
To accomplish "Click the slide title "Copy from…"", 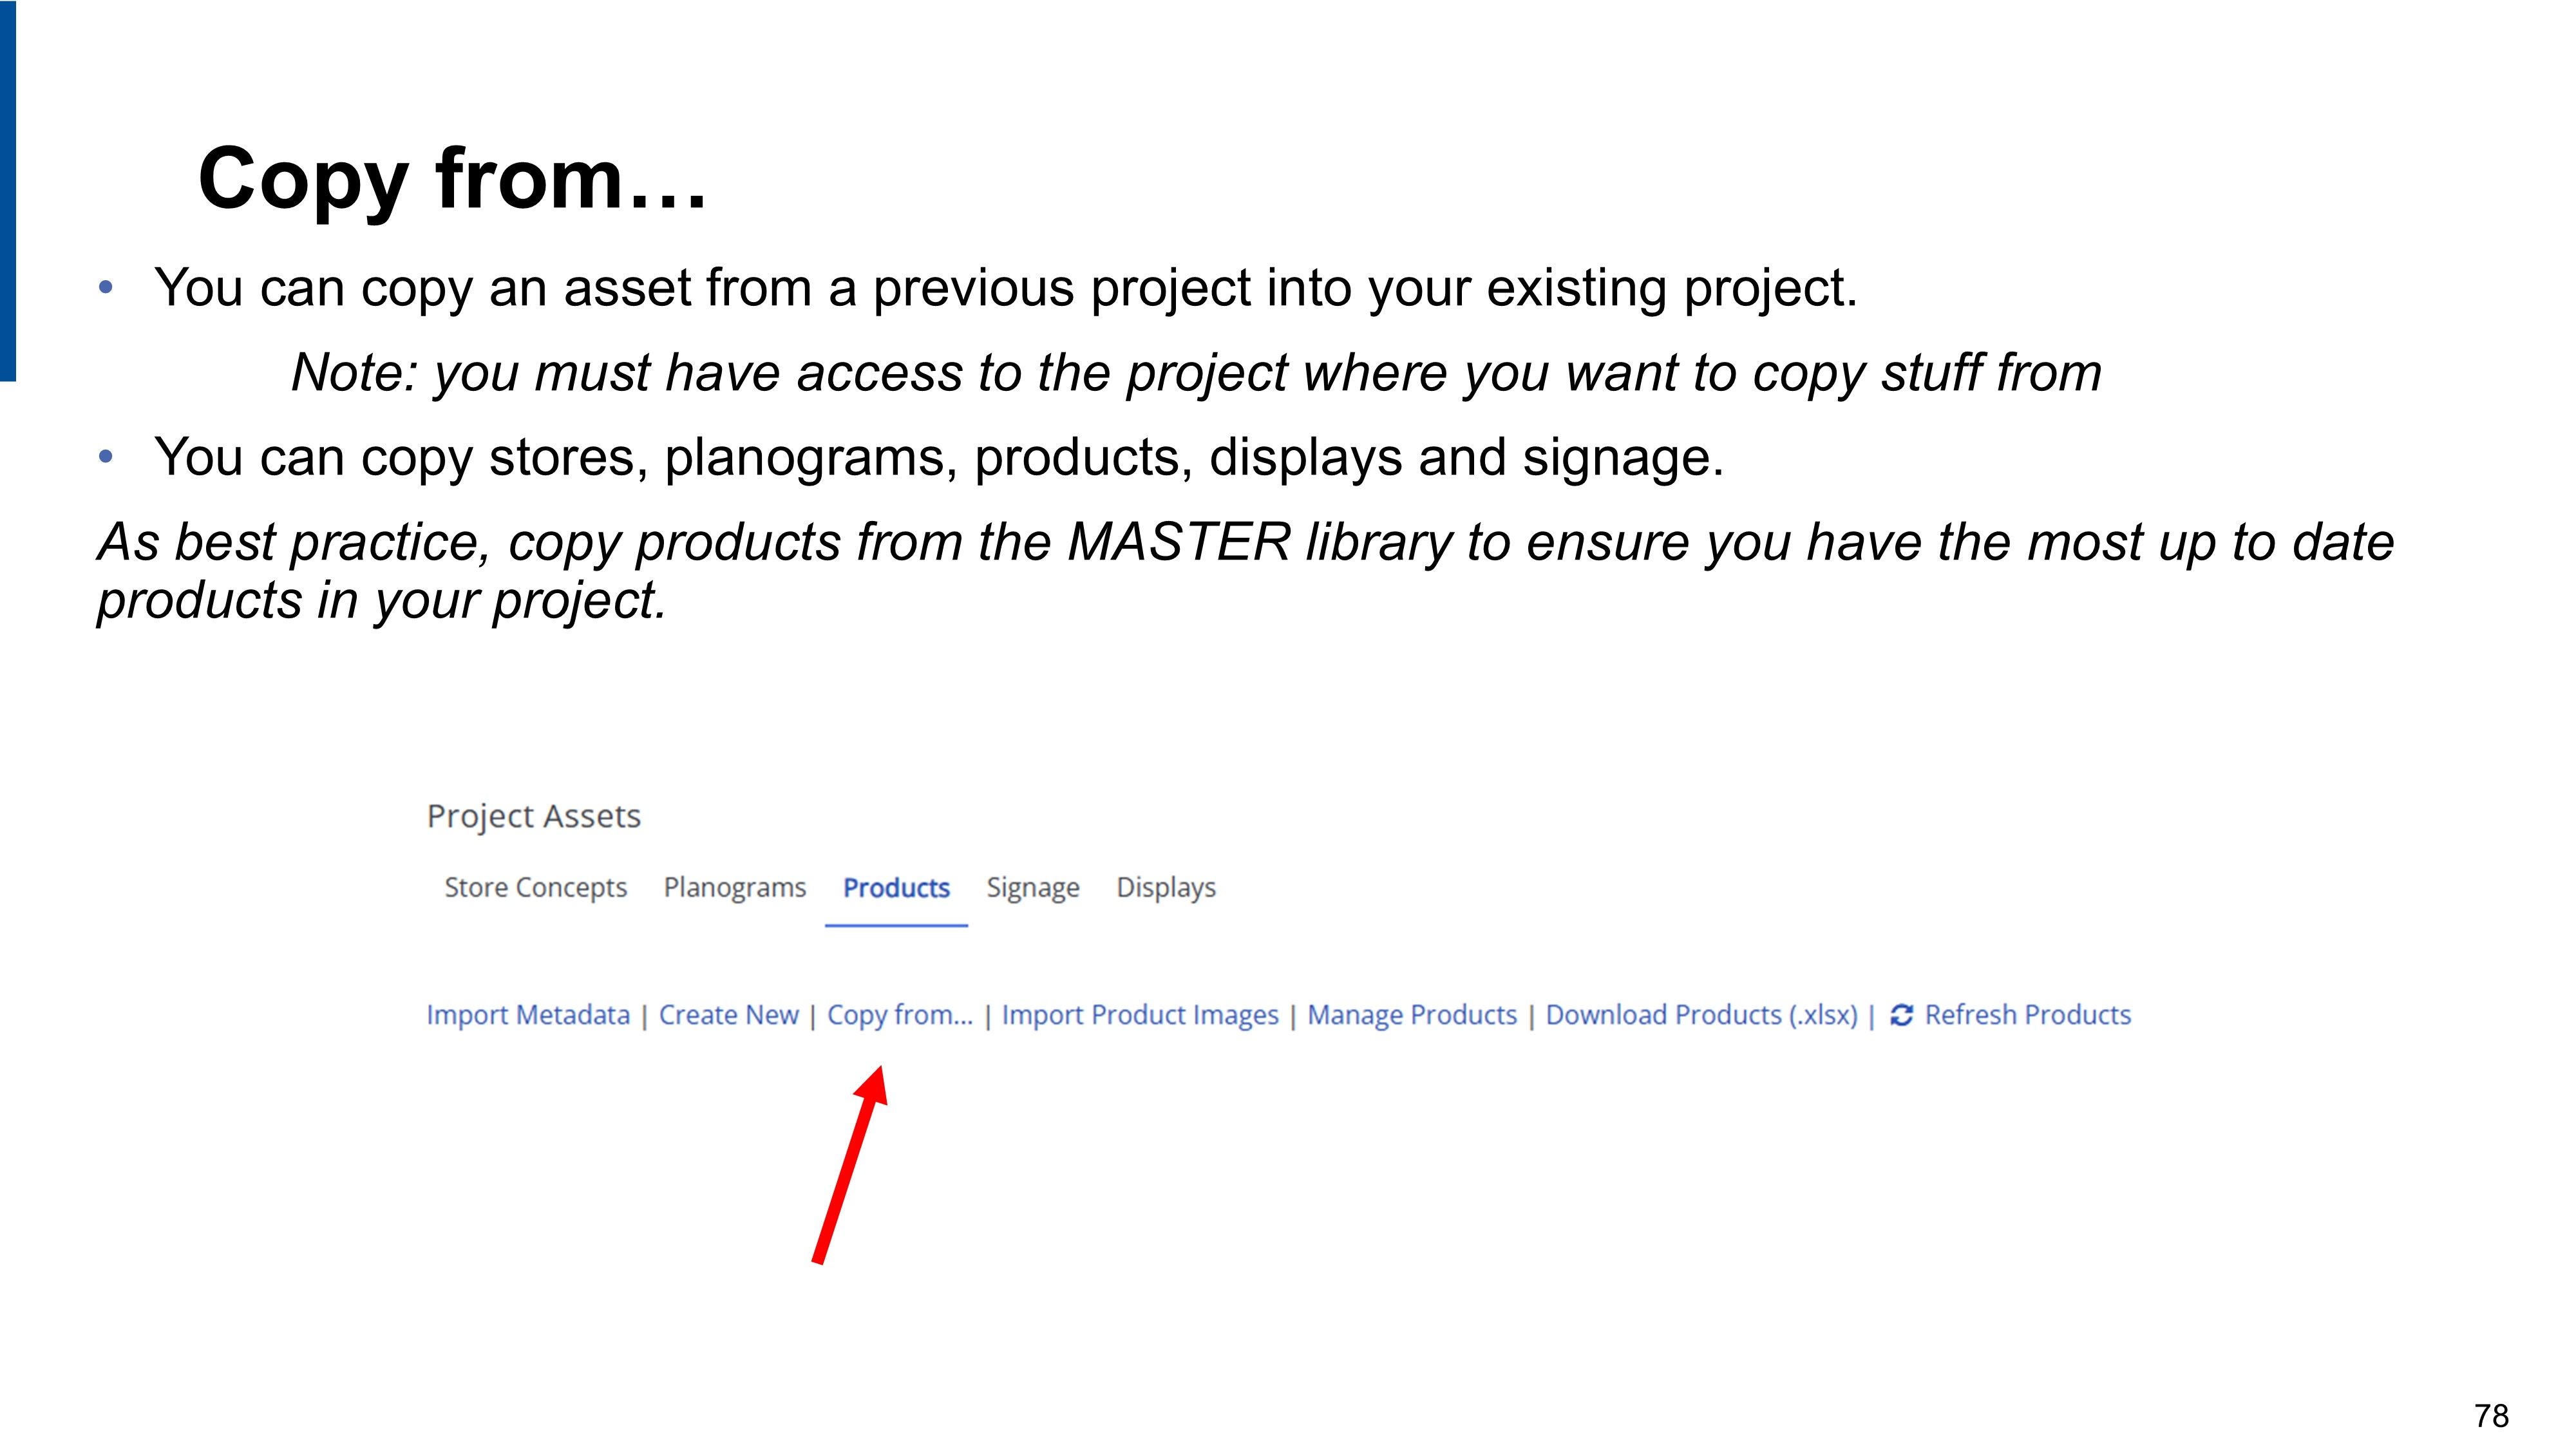I will (452, 179).
